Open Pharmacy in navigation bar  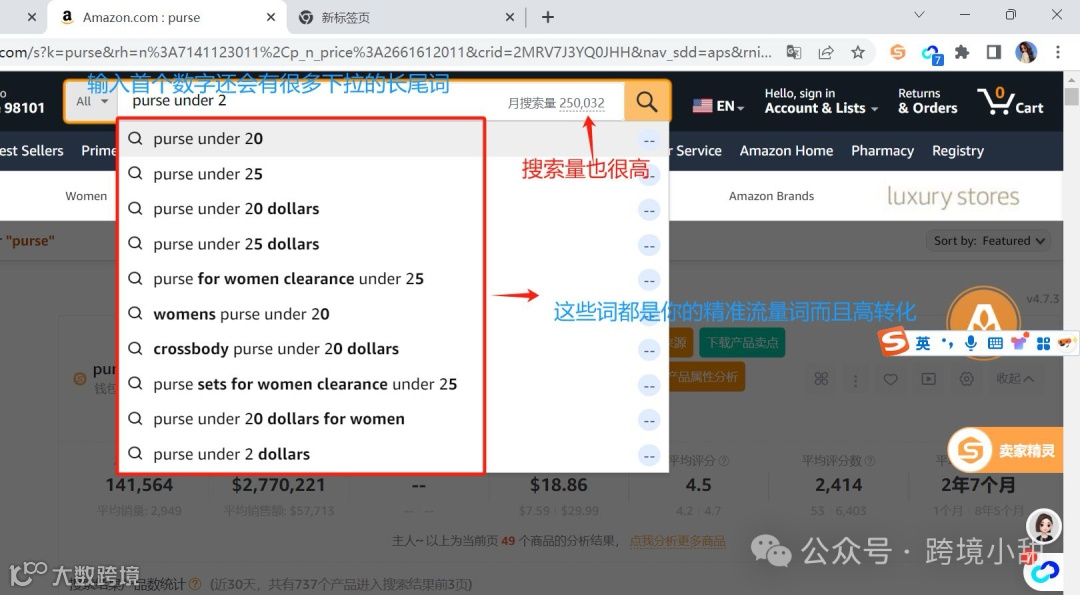(x=882, y=151)
